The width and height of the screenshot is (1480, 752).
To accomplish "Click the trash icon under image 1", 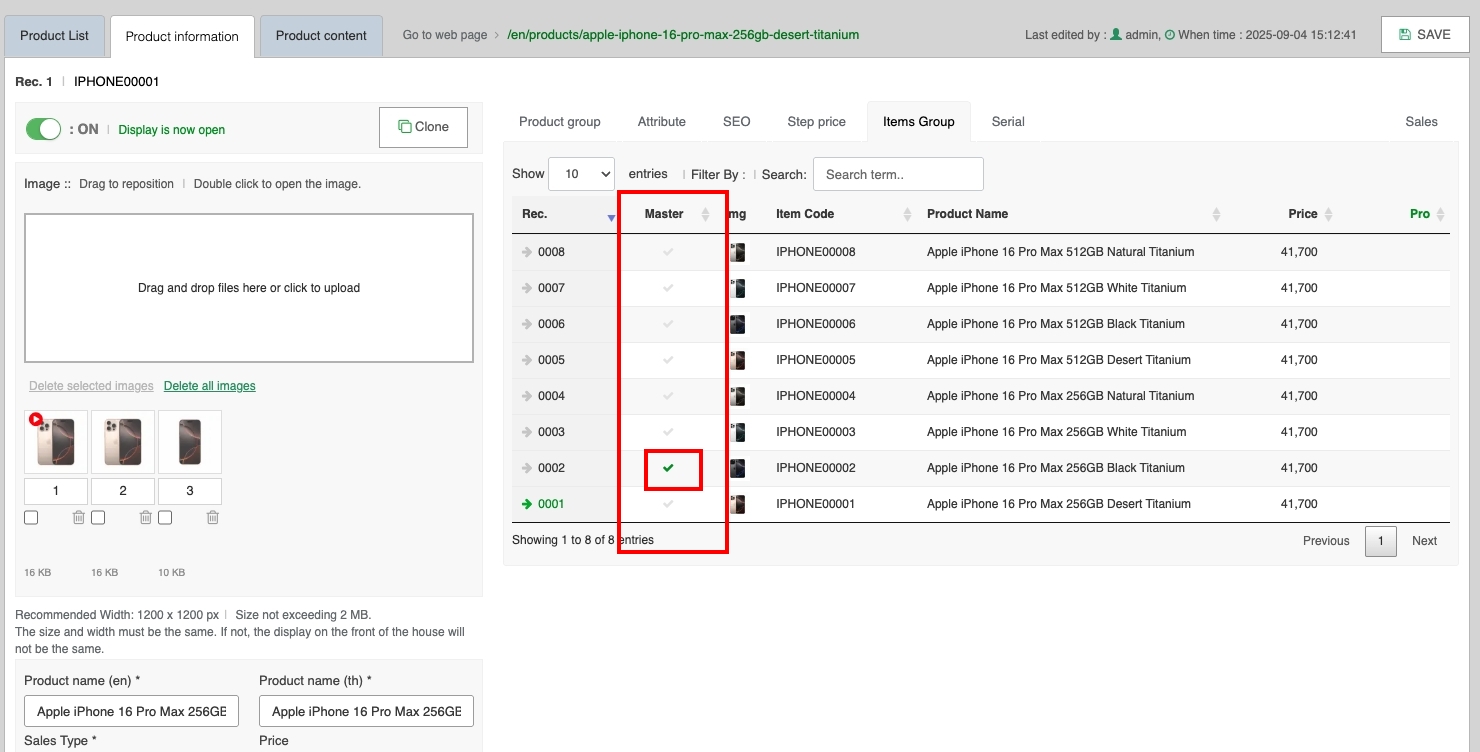I will pos(79,518).
